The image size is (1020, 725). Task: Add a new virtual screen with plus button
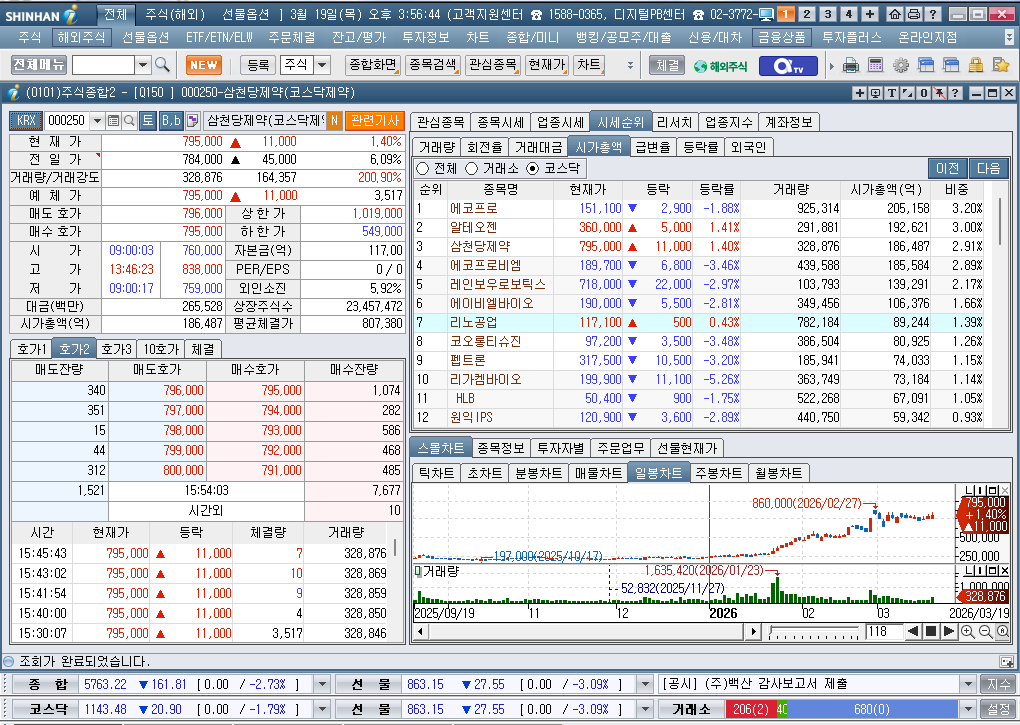point(870,14)
